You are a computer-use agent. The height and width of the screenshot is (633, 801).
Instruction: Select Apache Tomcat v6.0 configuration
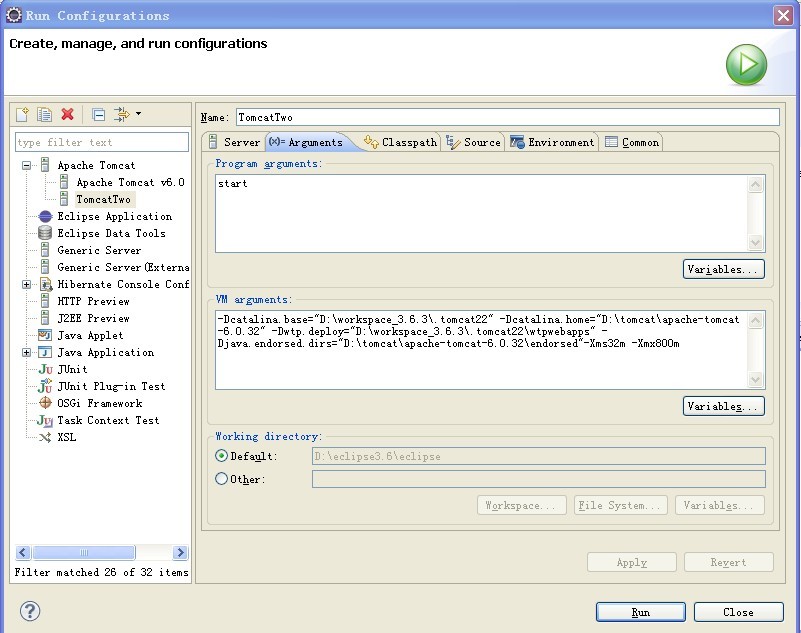click(x=130, y=182)
